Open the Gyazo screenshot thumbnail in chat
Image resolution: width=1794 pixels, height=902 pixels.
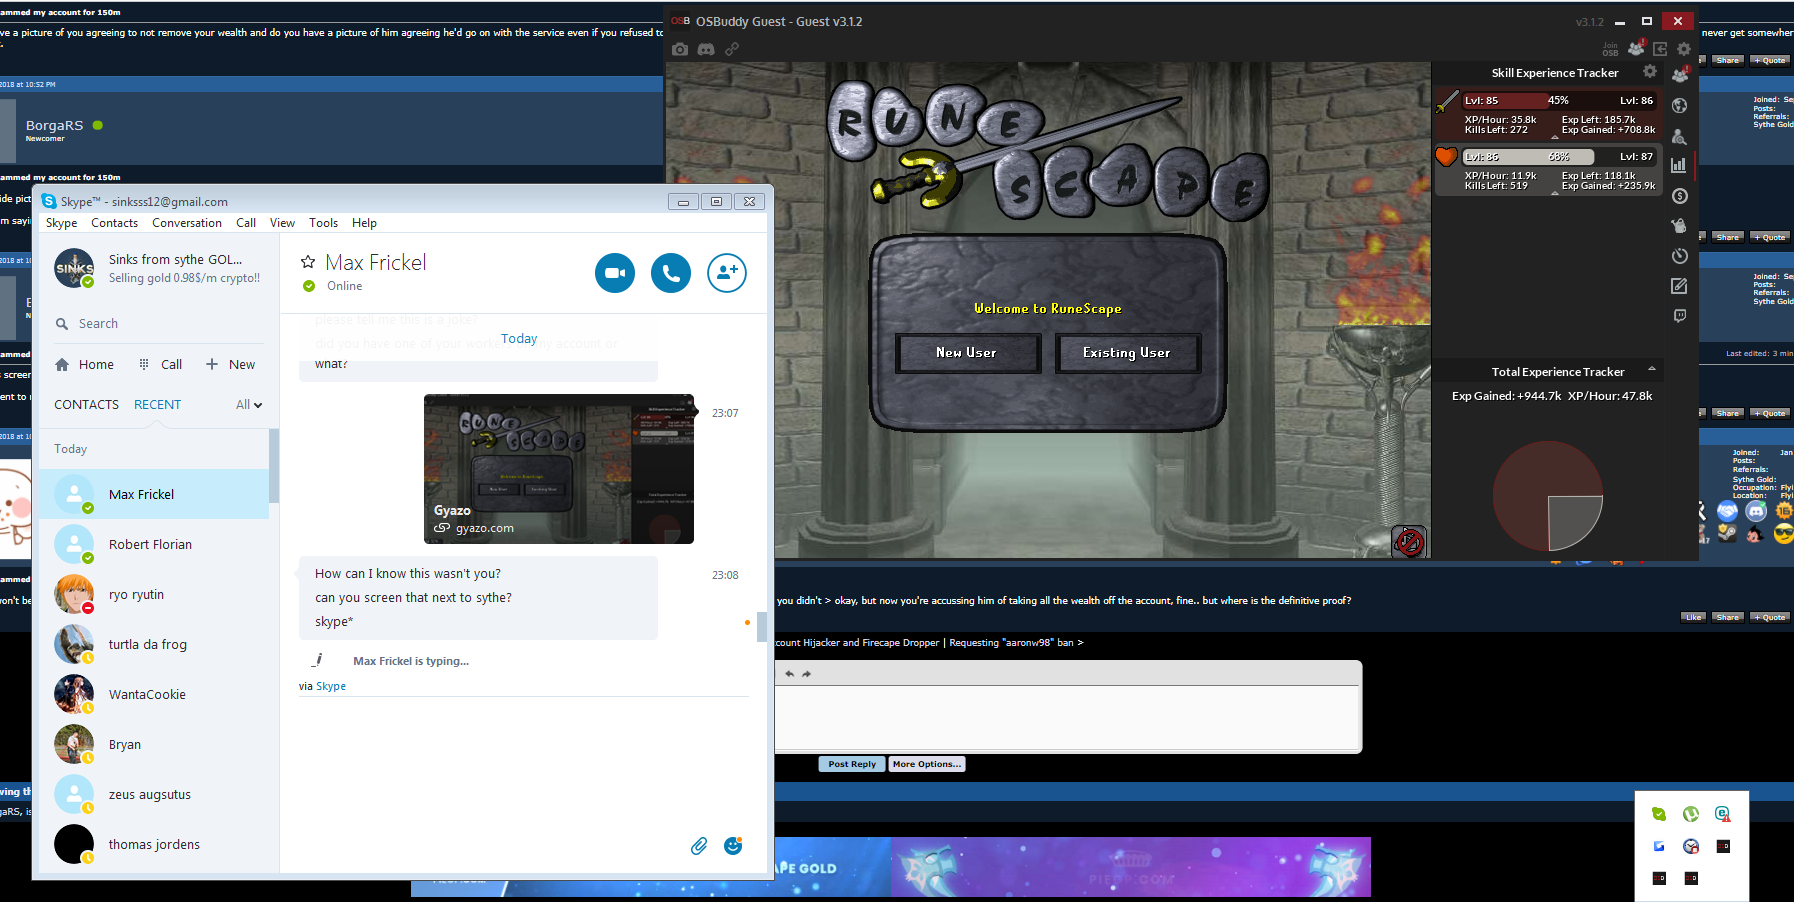point(559,469)
